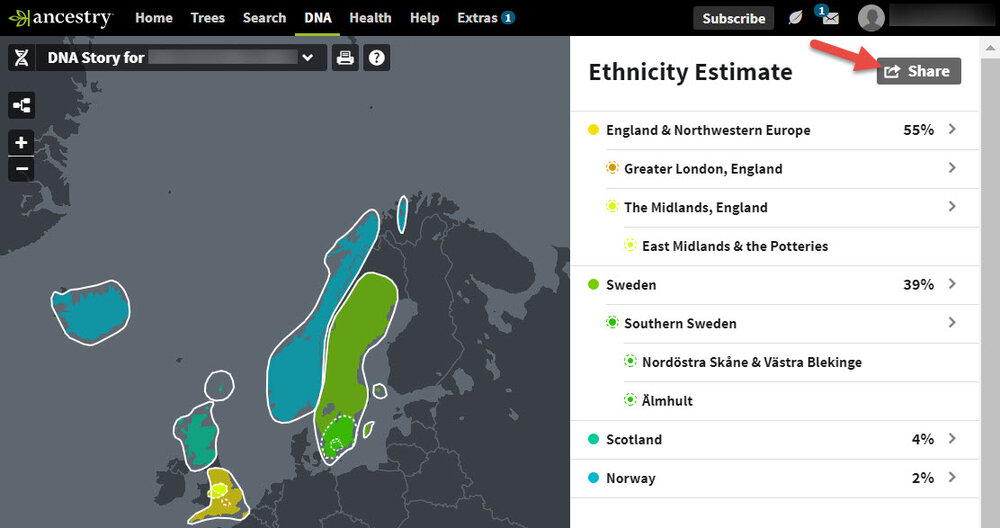Select the Southern Sweden row
Viewport: 1000px width, 528px height.
791,323
